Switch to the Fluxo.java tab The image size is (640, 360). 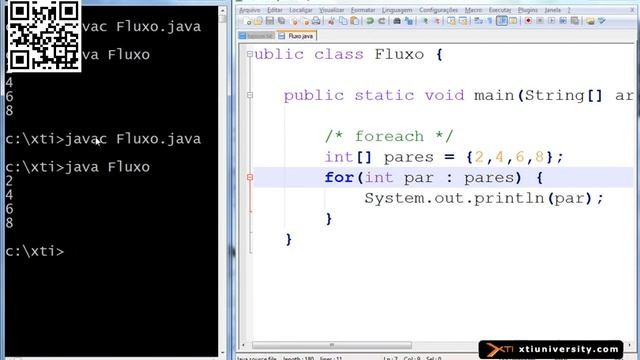tap(297, 36)
